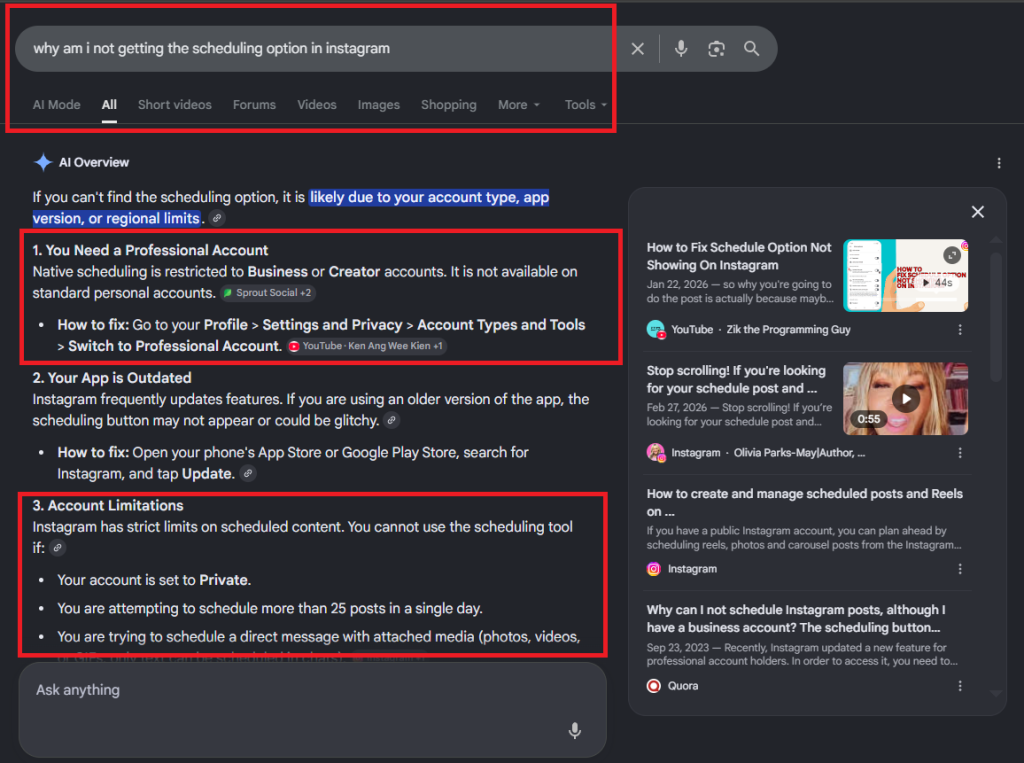Click heading '2. Your App is Outdated'
The image size is (1024, 763).
coord(112,378)
